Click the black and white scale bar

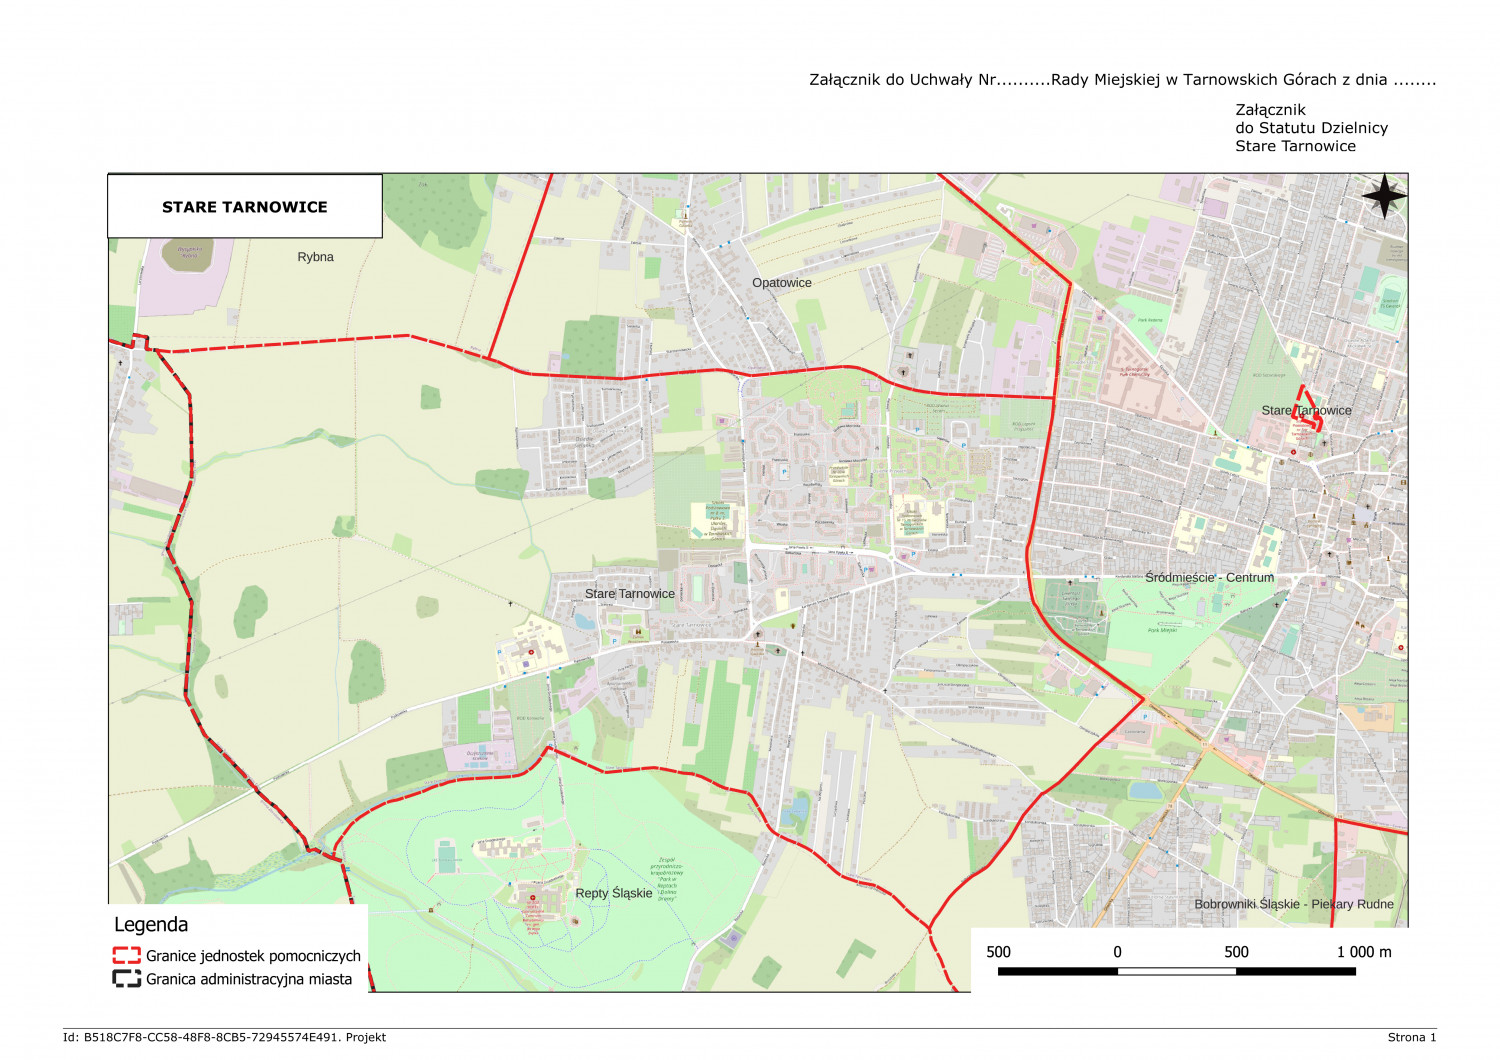(x=1176, y=971)
